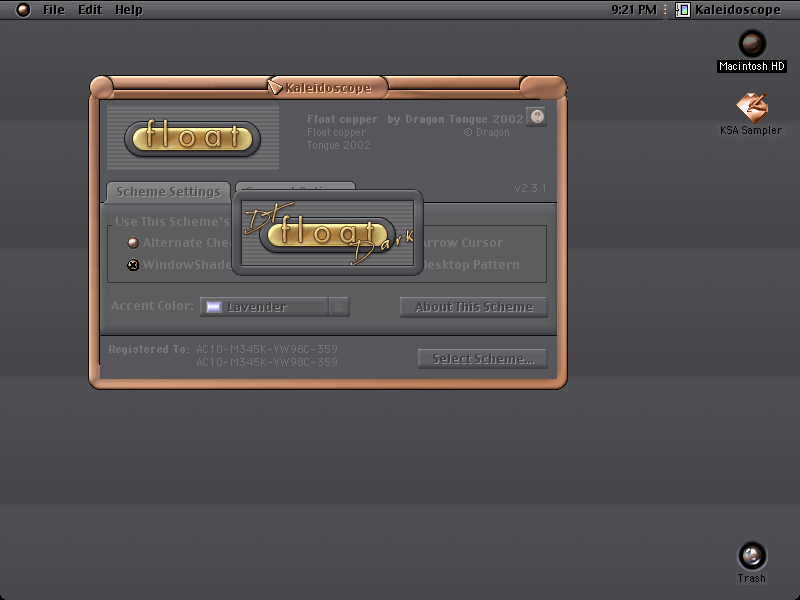
Task: Open the Accent Color Lavender popup menu
Action: coord(274,307)
